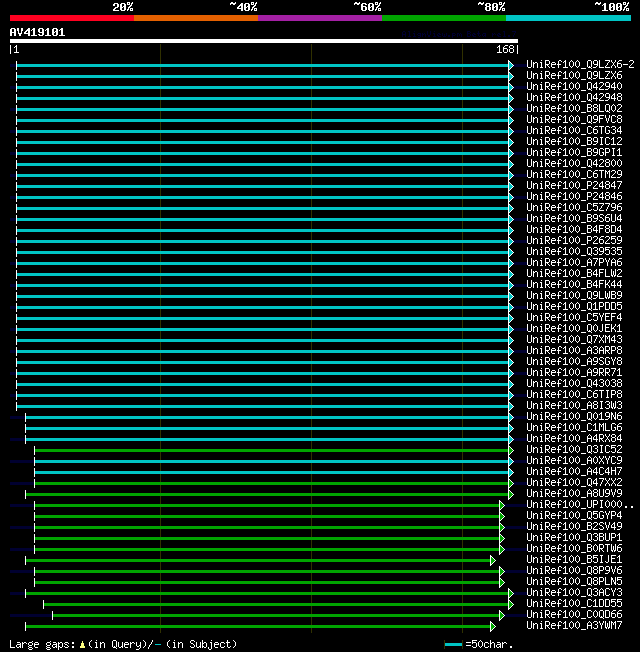Select the UniRef100_C5Z796 label
This screenshot has height=652, width=640.
click(x=574, y=207)
